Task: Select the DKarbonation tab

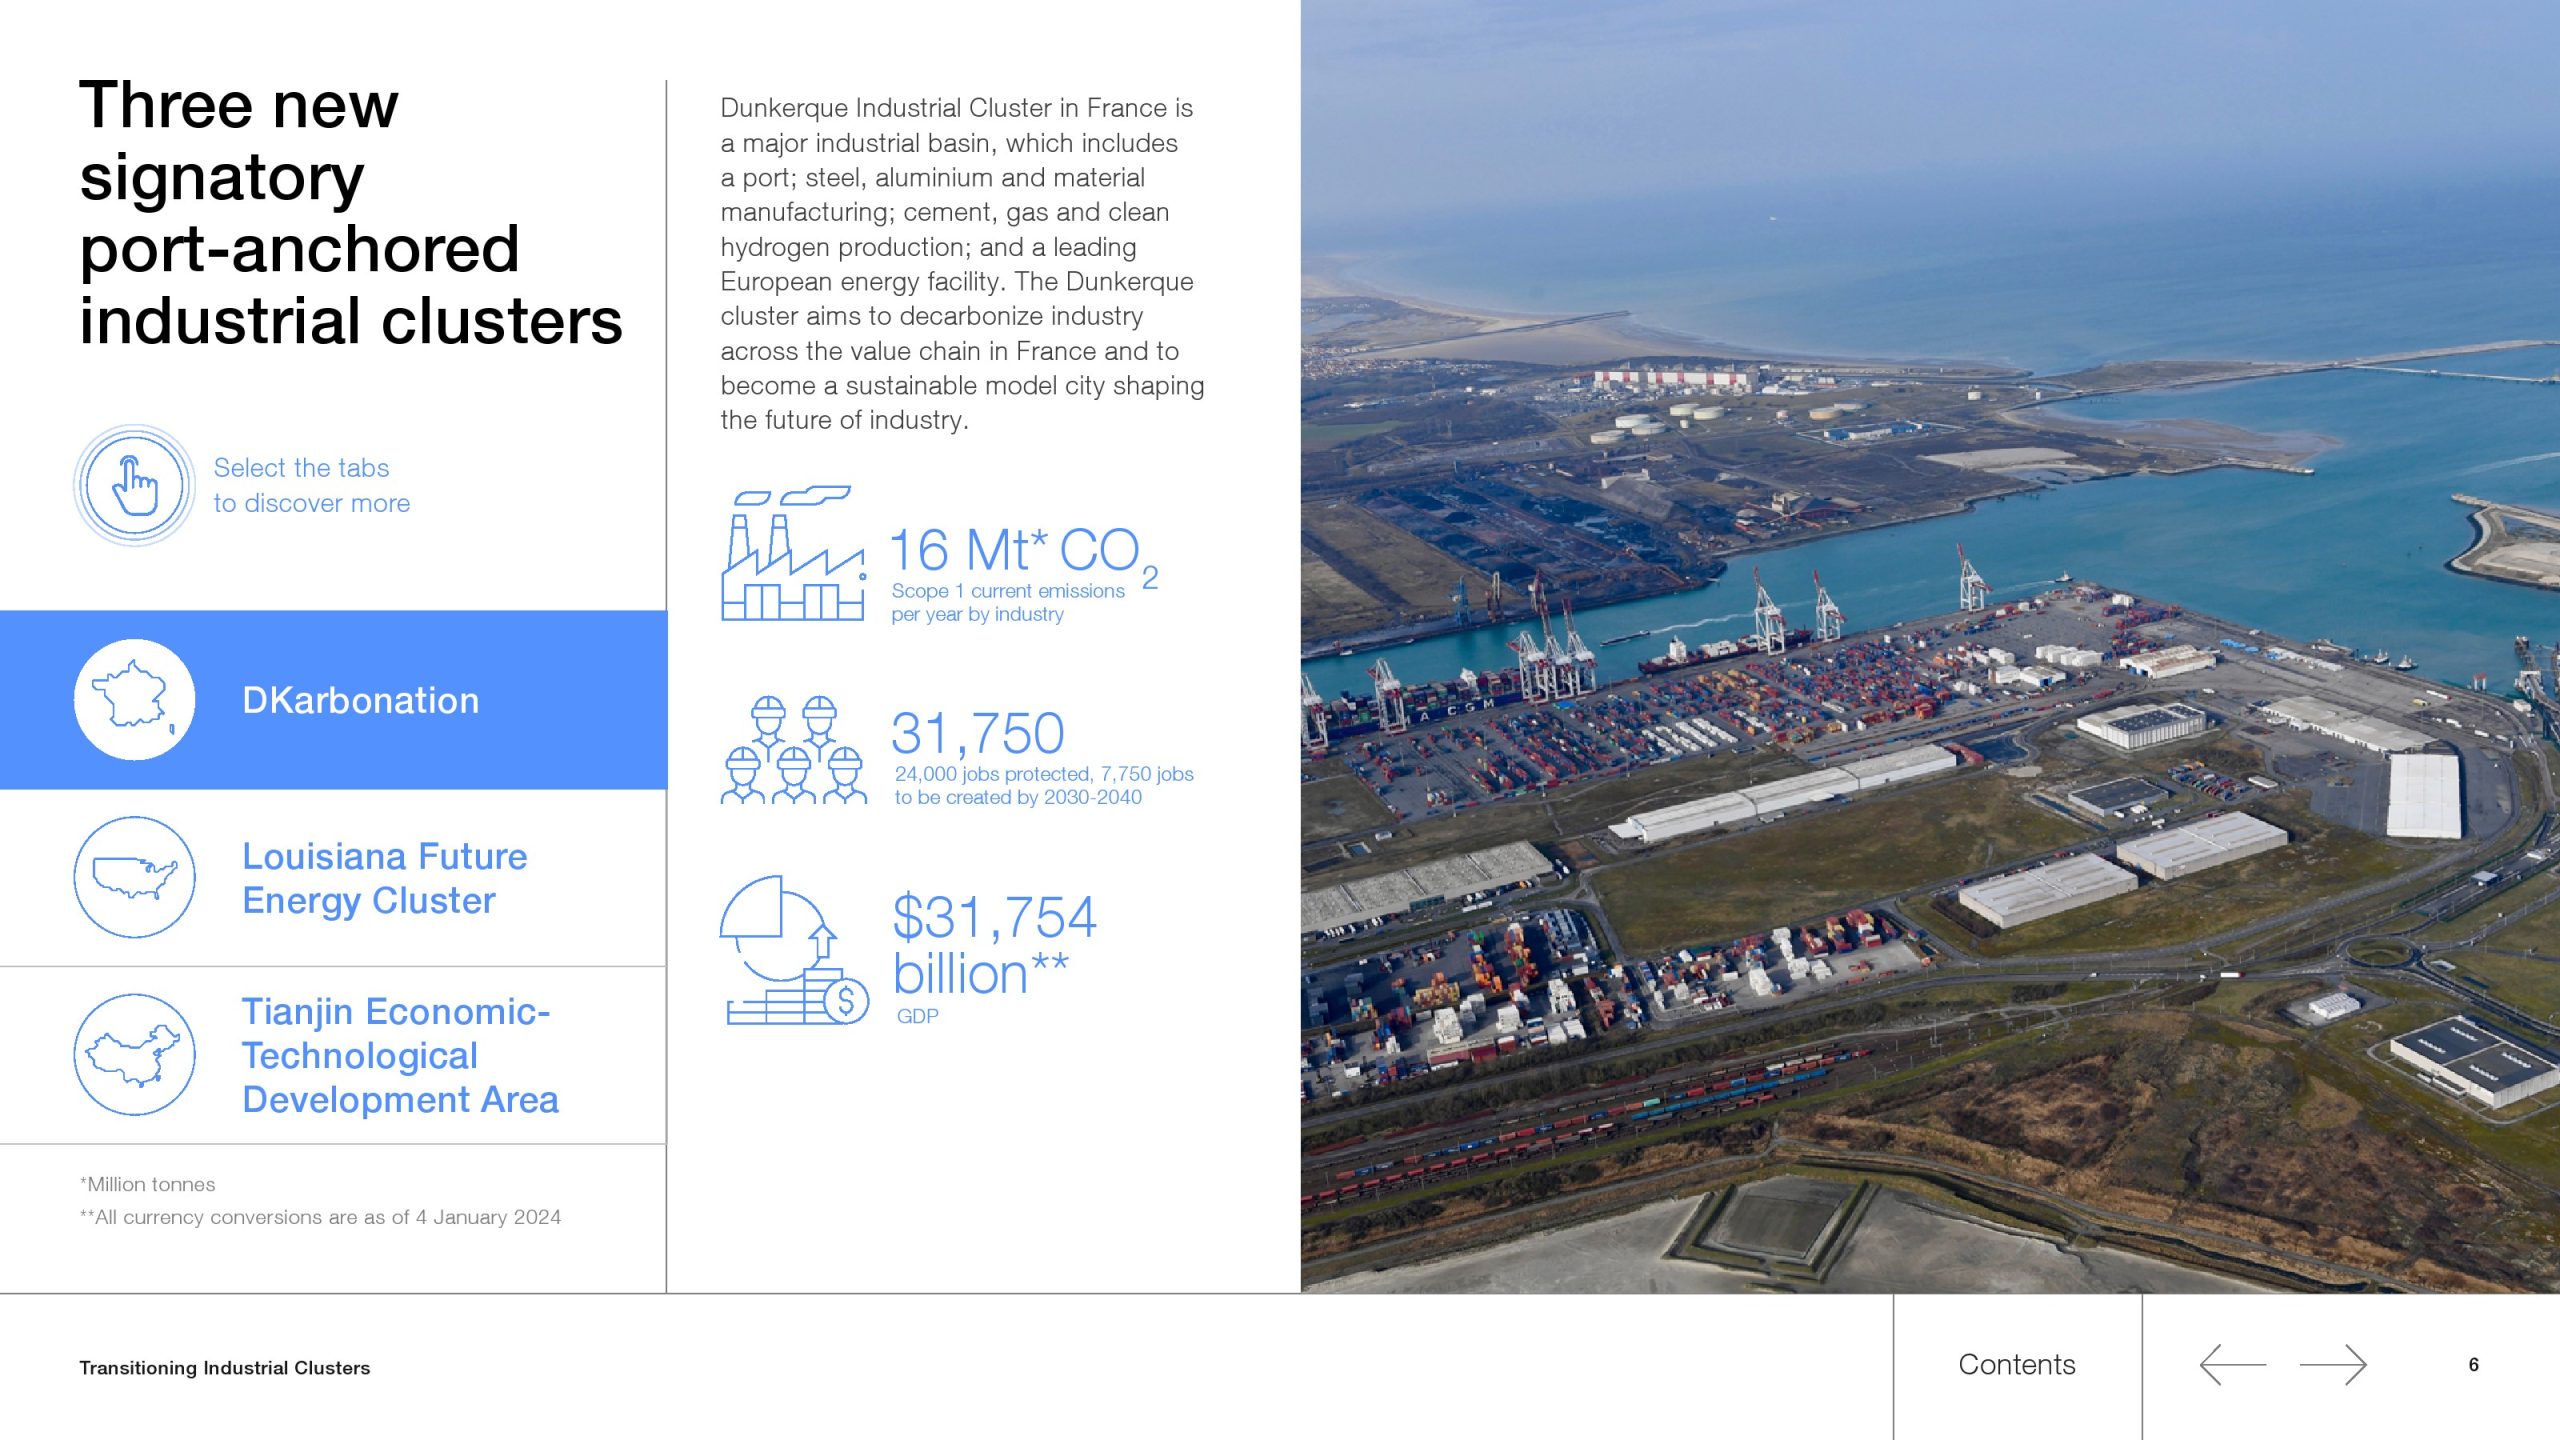Action: pos(360,700)
